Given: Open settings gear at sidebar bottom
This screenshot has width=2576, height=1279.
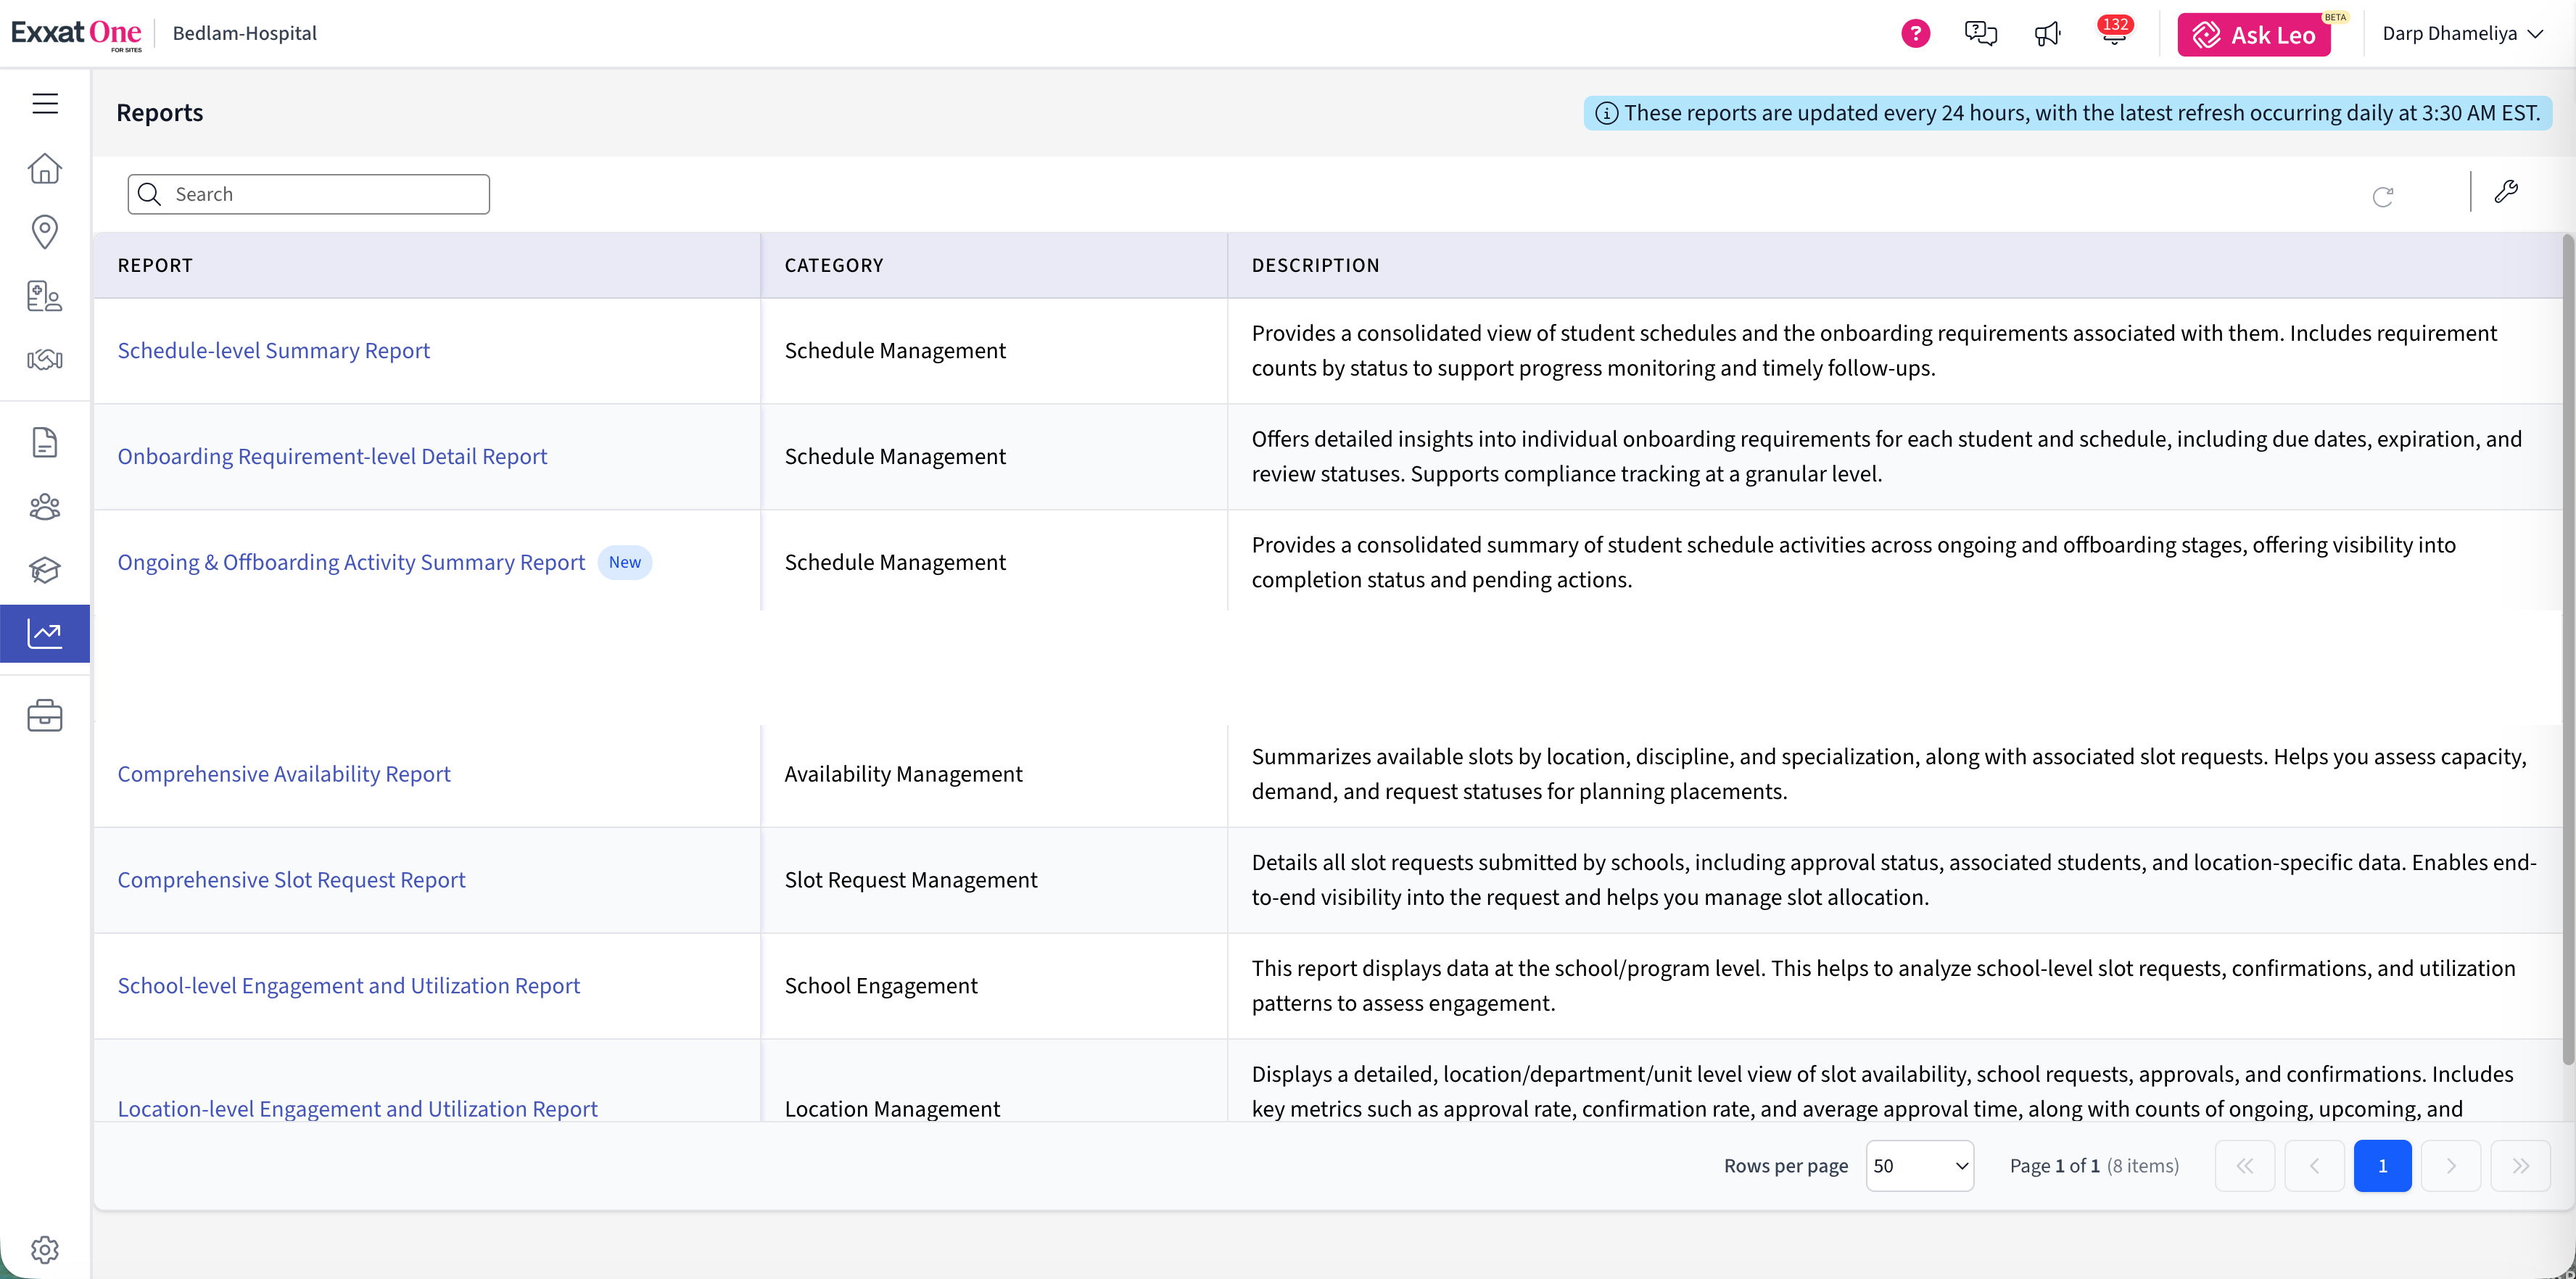Looking at the screenshot, I should click(45, 1249).
